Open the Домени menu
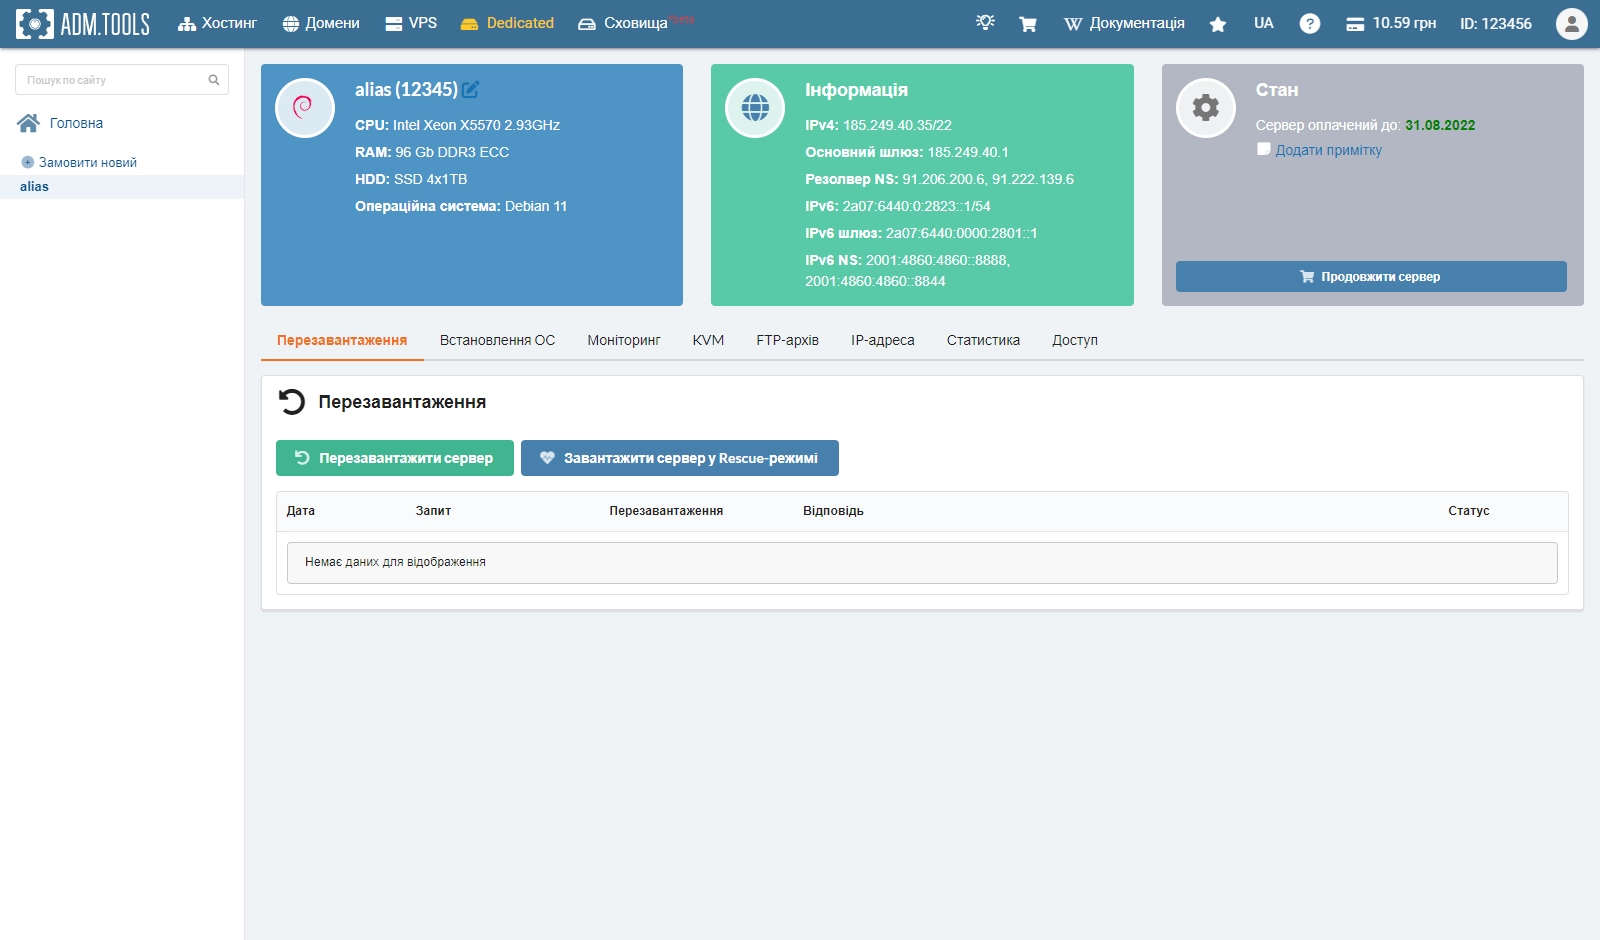The image size is (1600, 940). [321, 23]
